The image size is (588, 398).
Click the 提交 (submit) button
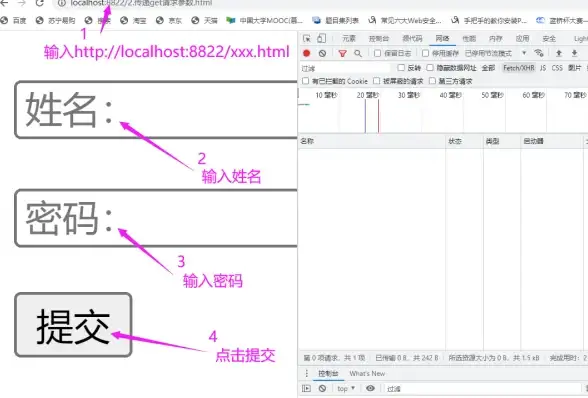point(73,325)
